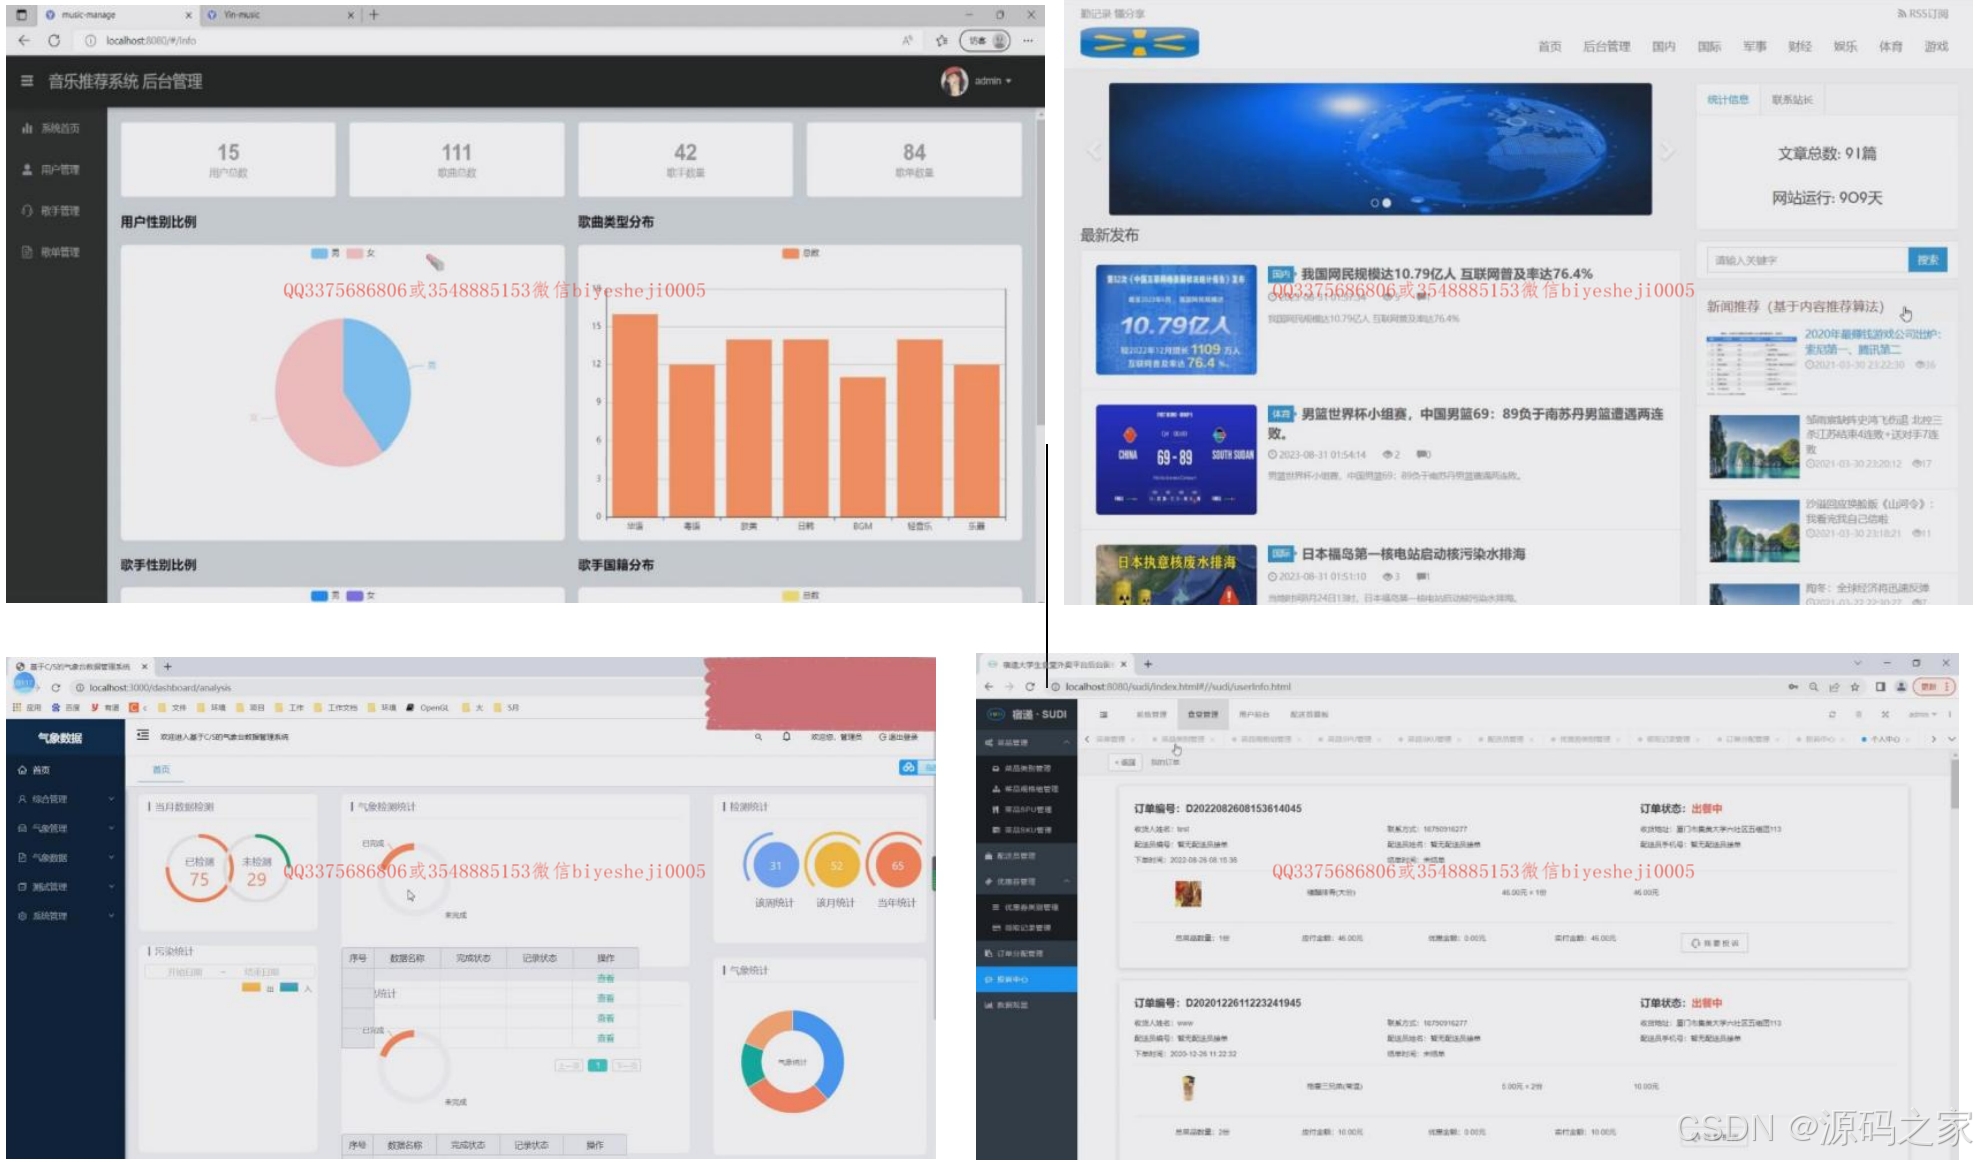Image resolution: width=1978 pixels, height=1162 pixels.
Task: Click the refresh icon in SUDI top bar
Action: 1831,715
